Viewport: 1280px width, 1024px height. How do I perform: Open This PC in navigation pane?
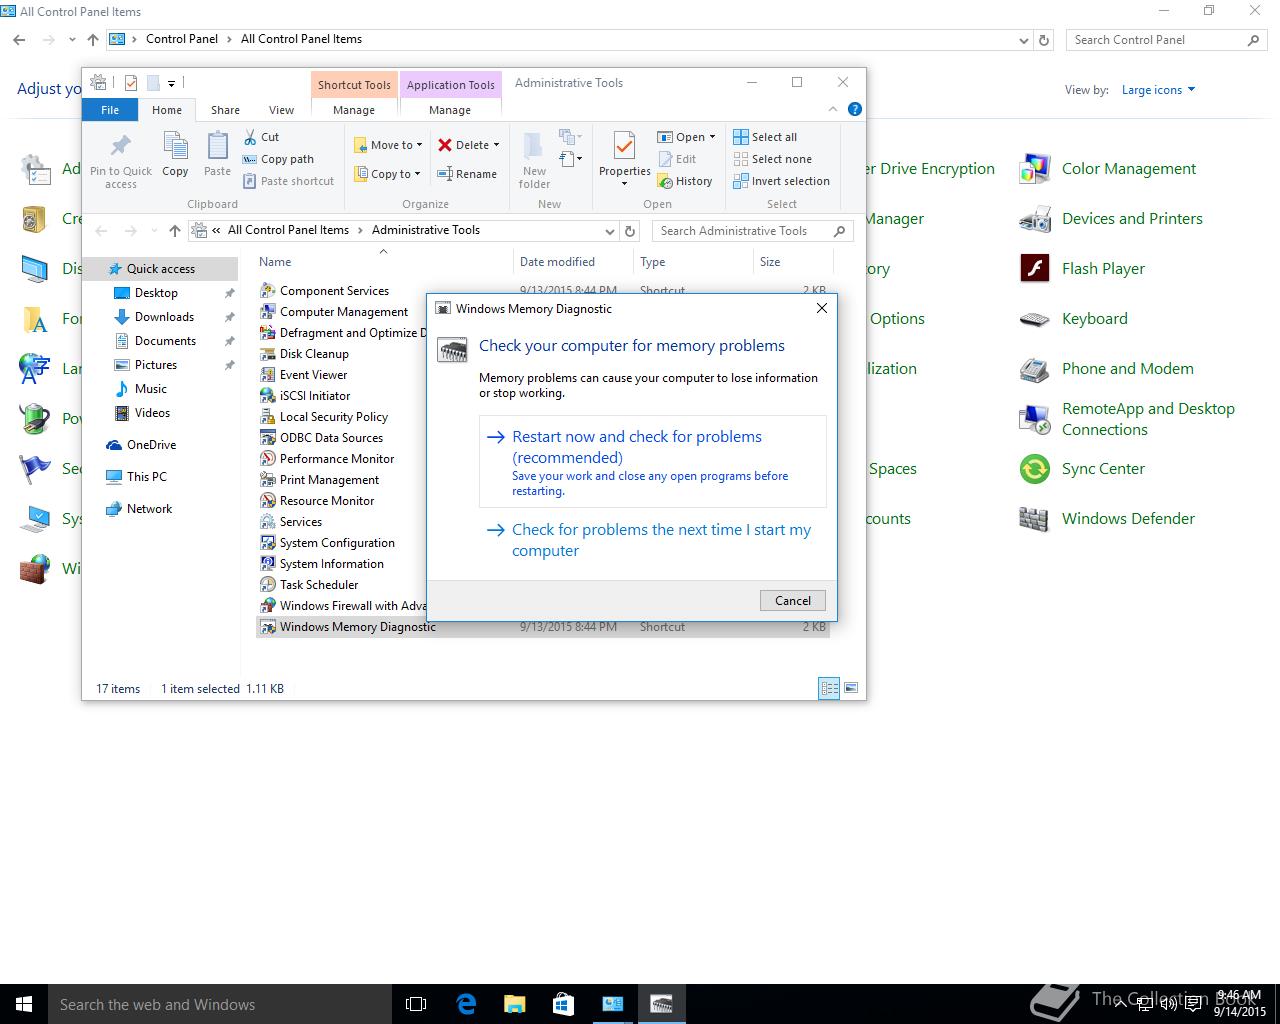click(x=146, y=477)
